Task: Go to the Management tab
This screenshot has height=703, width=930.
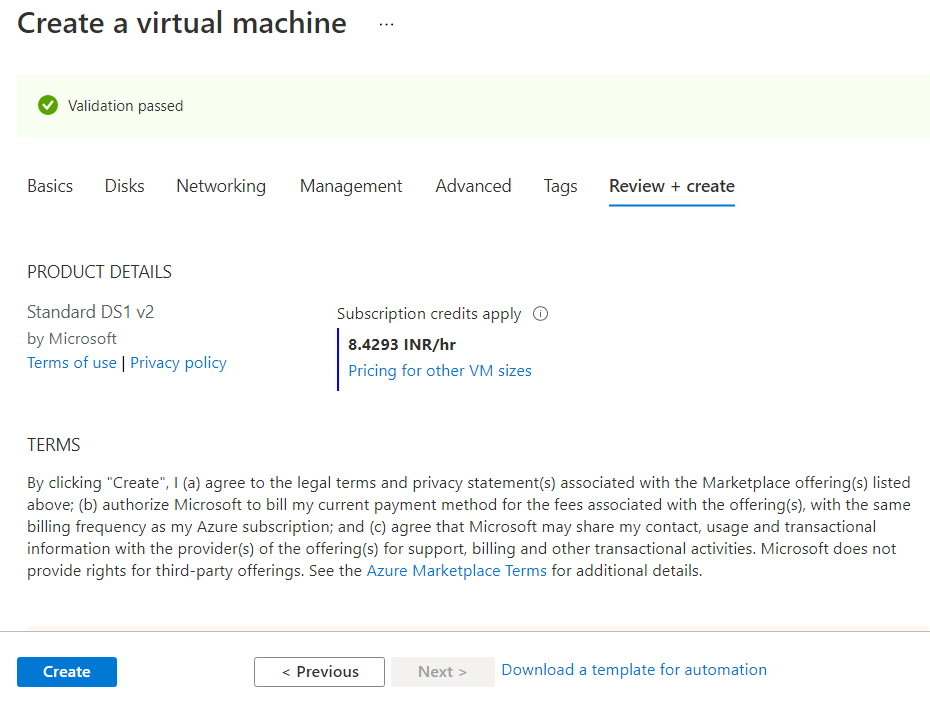Action: point(351,186)
